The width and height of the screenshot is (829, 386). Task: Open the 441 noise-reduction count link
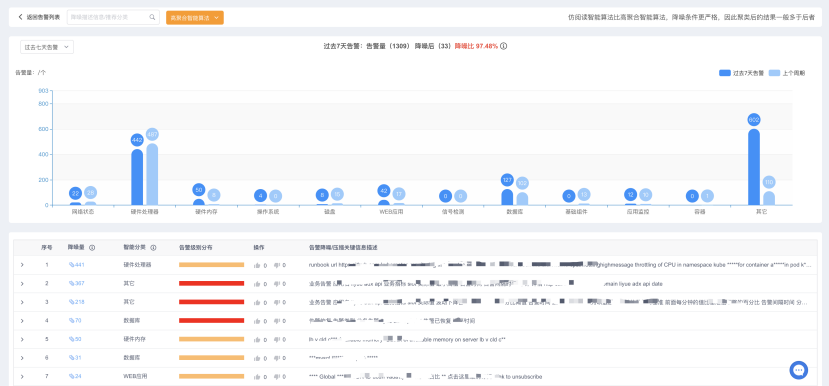(x=77, y=265)
